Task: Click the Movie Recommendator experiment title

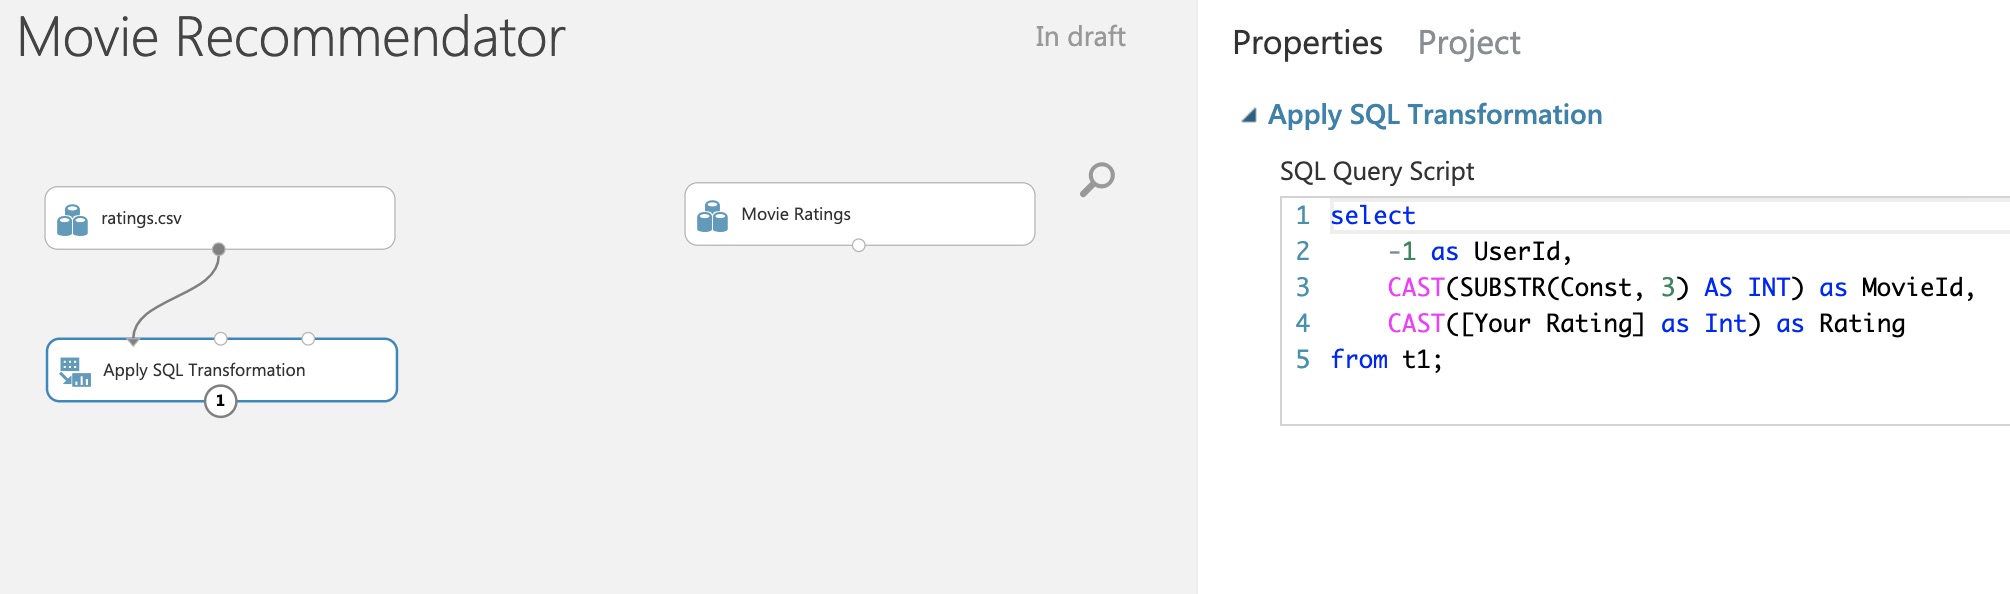Action: (x=291, y=38)
